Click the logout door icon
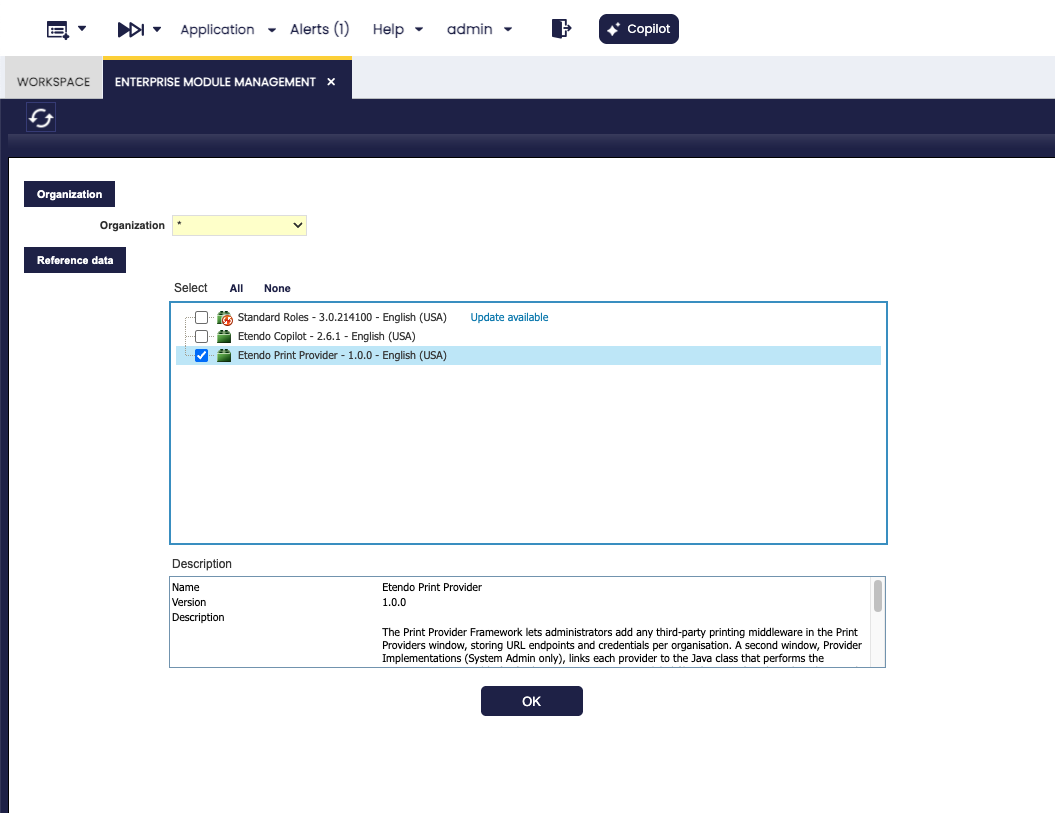Viewport: 1055px width, 813px height. coord(561,29)
